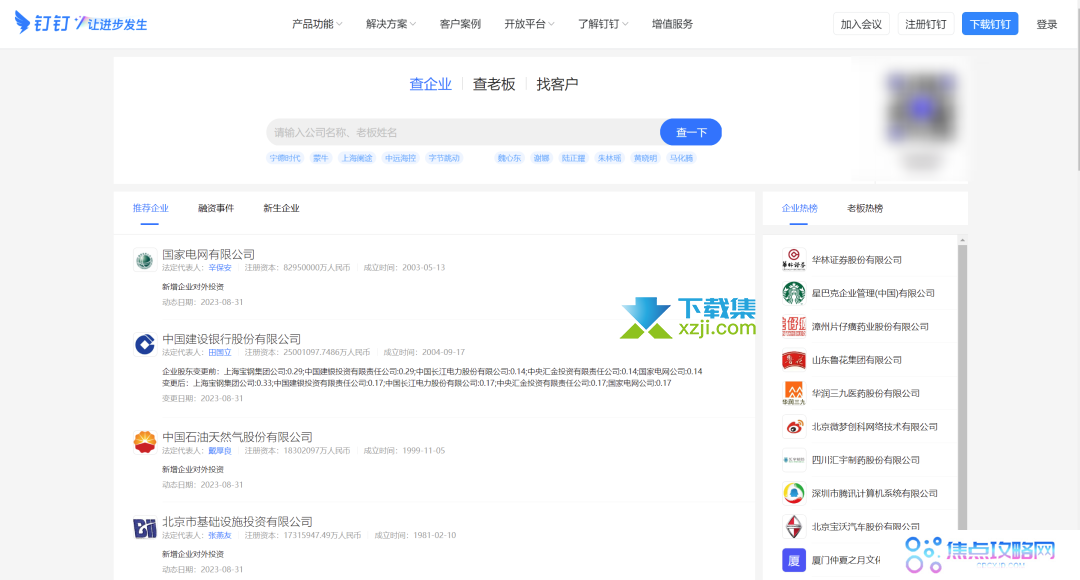Open 中国石油天然气股份有限公司 company title
This screenshot has width=1080, height=580.
pyautogui.click(x=237, y=437)
